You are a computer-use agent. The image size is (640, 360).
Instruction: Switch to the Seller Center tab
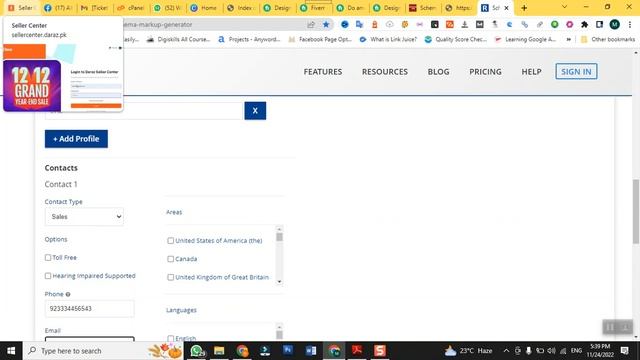[22, 8]
